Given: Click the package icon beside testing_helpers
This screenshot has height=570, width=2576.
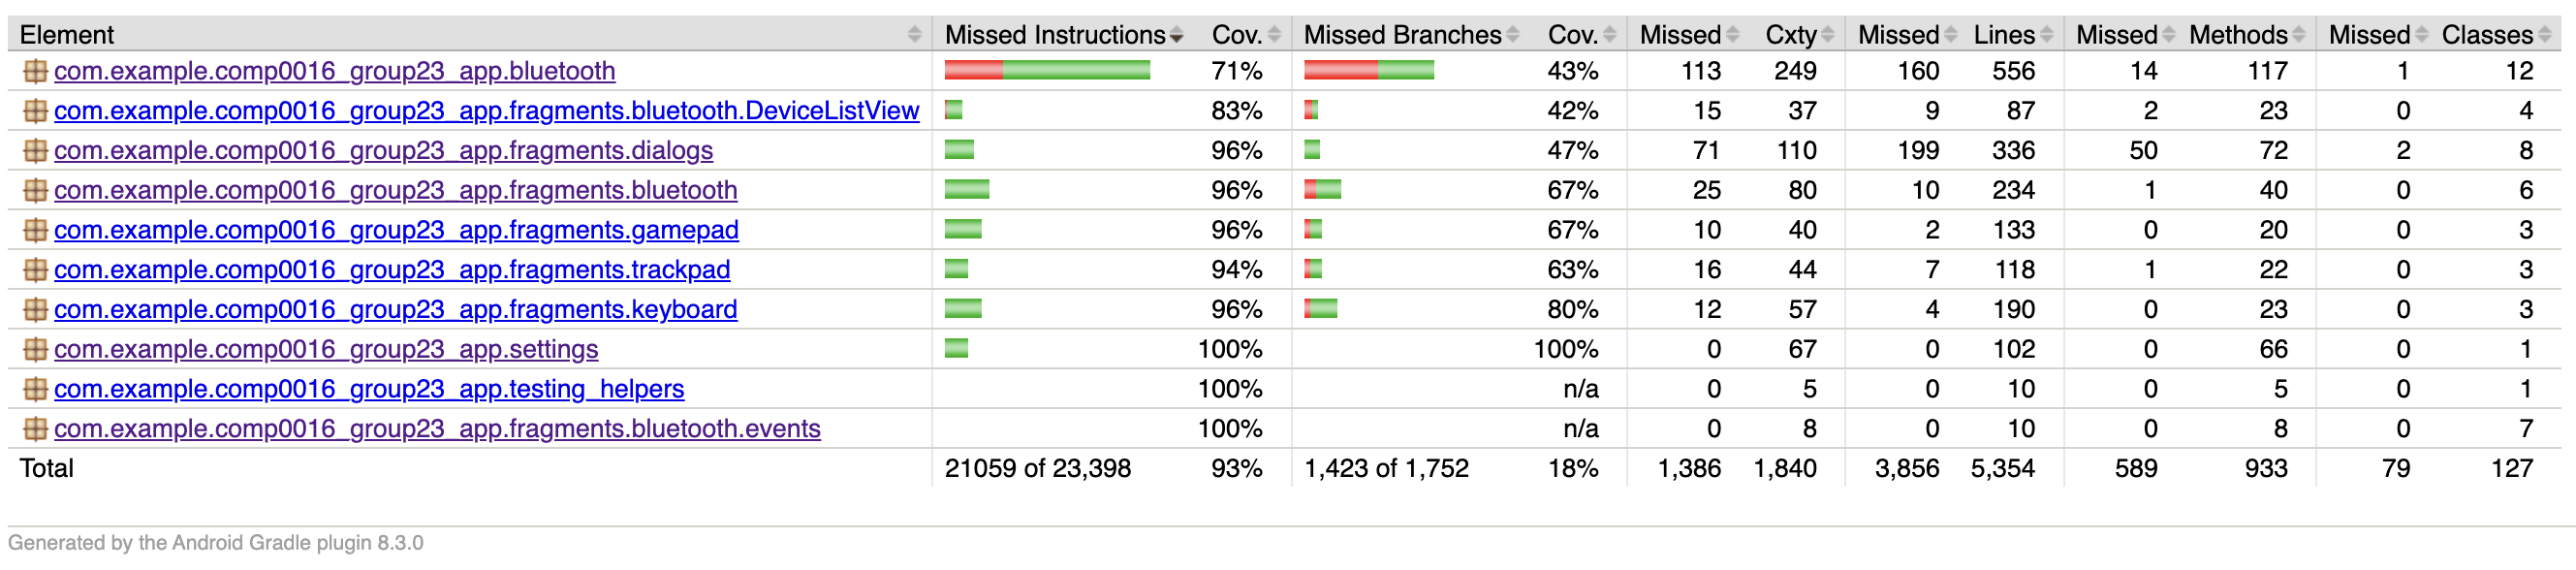Looking at the screenshot, I should pyautogui.click(x=35, y=389).
